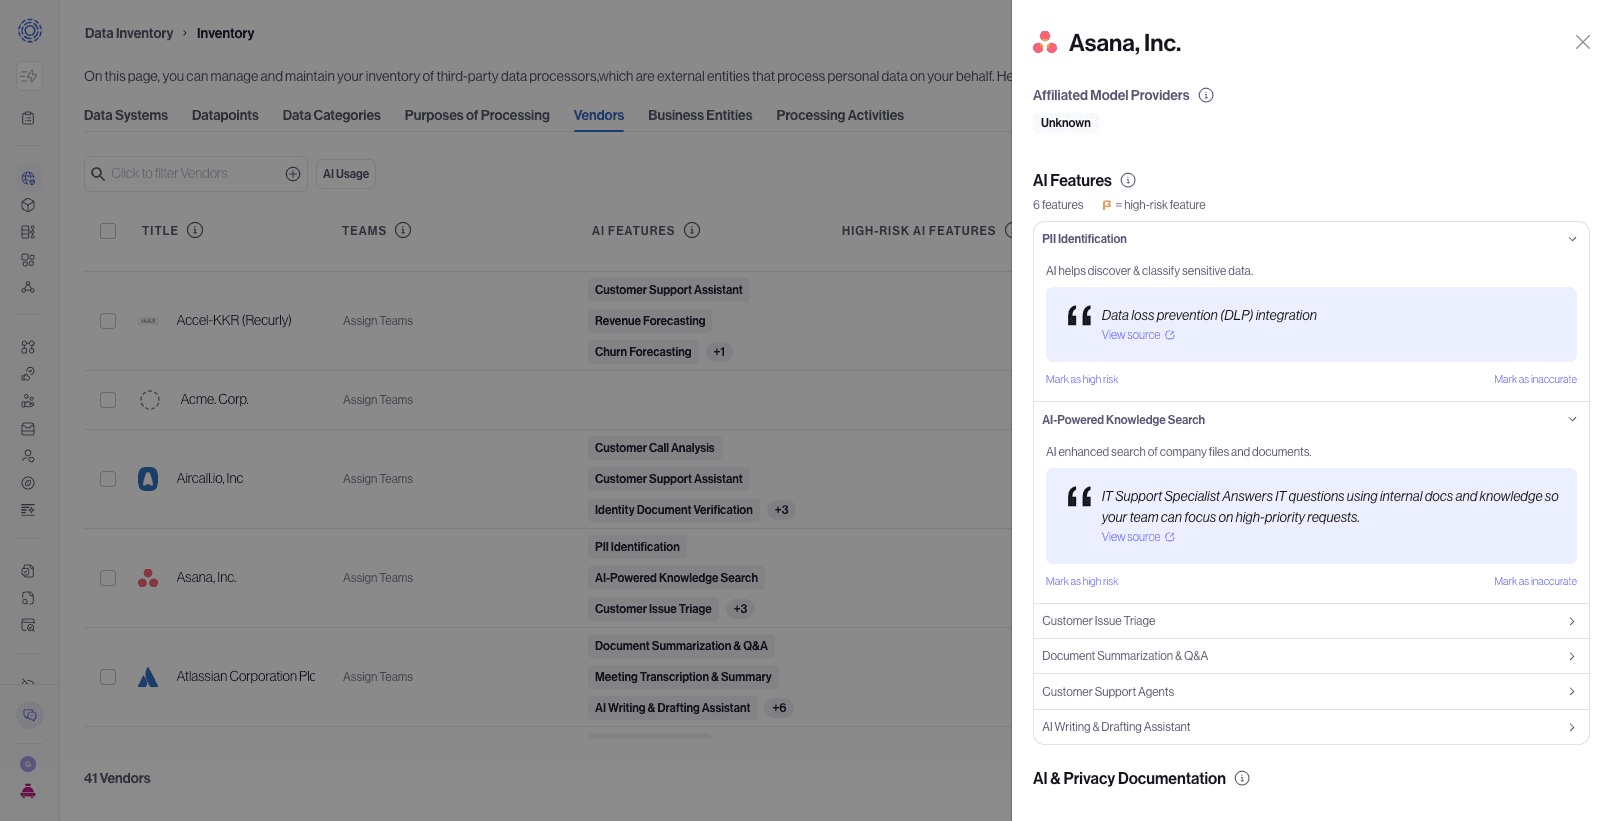Viewport: 1611px width, 821px height.
Task: Go to Data Inventory breadcrumb
Action: [129, 33]
